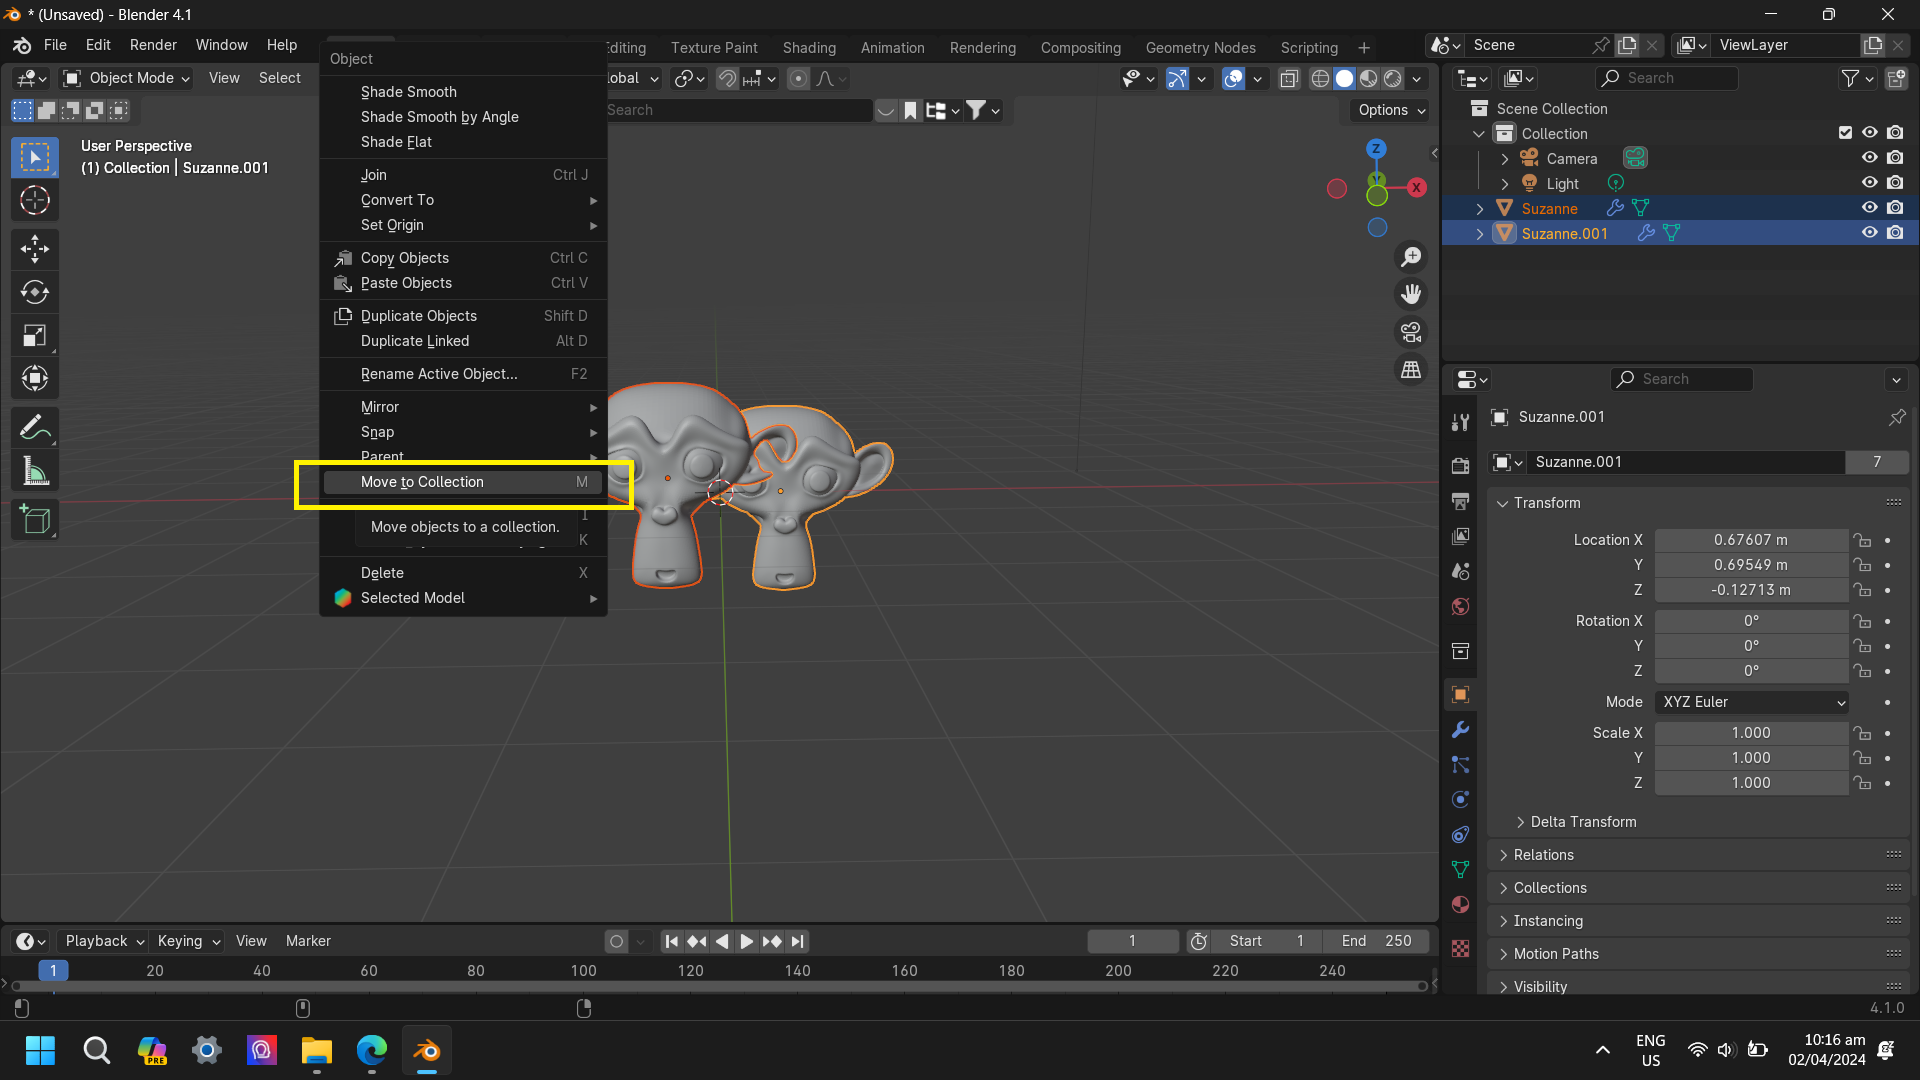Image resolution: width=1920 pixels, height=1080 pixels.
Task: Select the Measure tool
Action: [35, 471]
